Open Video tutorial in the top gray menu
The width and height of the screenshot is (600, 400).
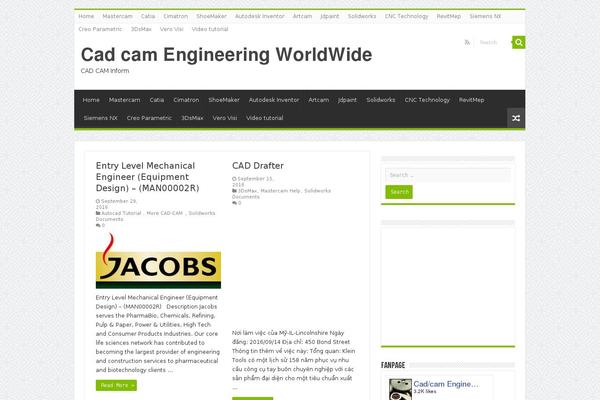[210, 29]
